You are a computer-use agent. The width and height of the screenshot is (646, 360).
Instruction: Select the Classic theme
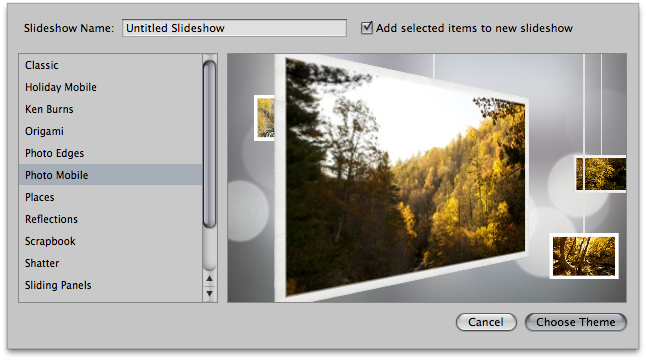110,65
